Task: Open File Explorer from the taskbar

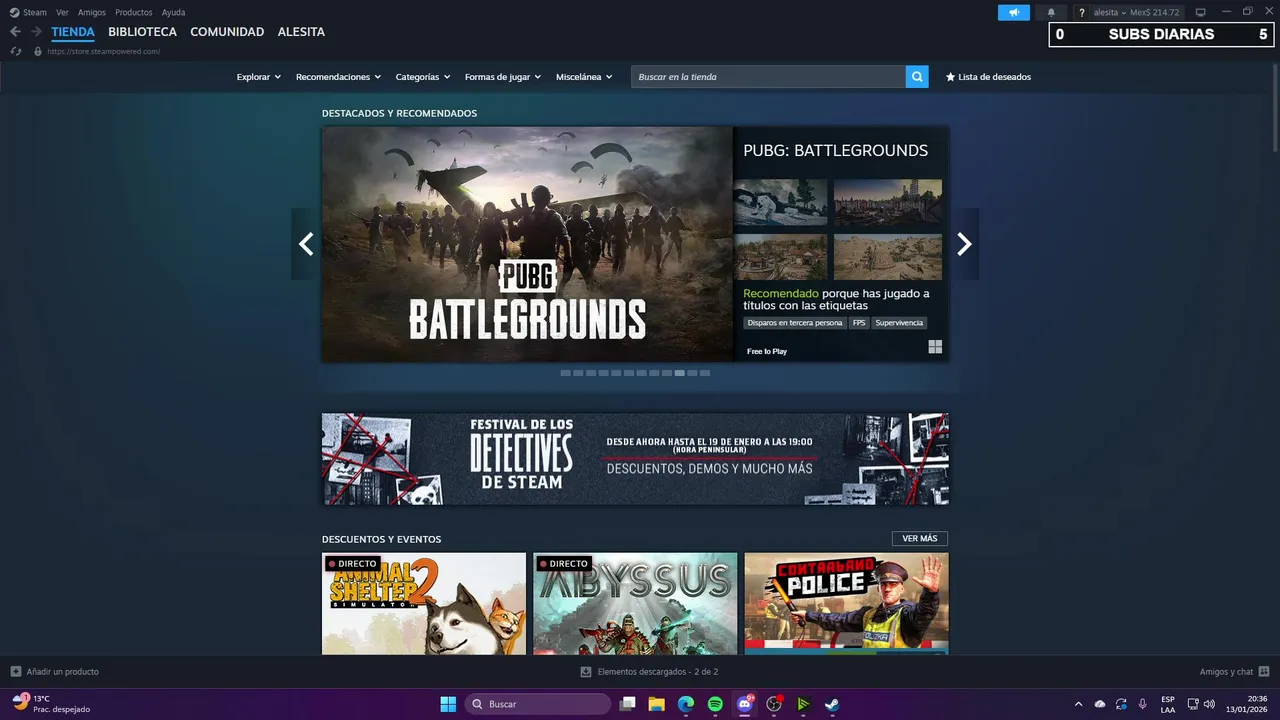Action: (x=657, y=704)
